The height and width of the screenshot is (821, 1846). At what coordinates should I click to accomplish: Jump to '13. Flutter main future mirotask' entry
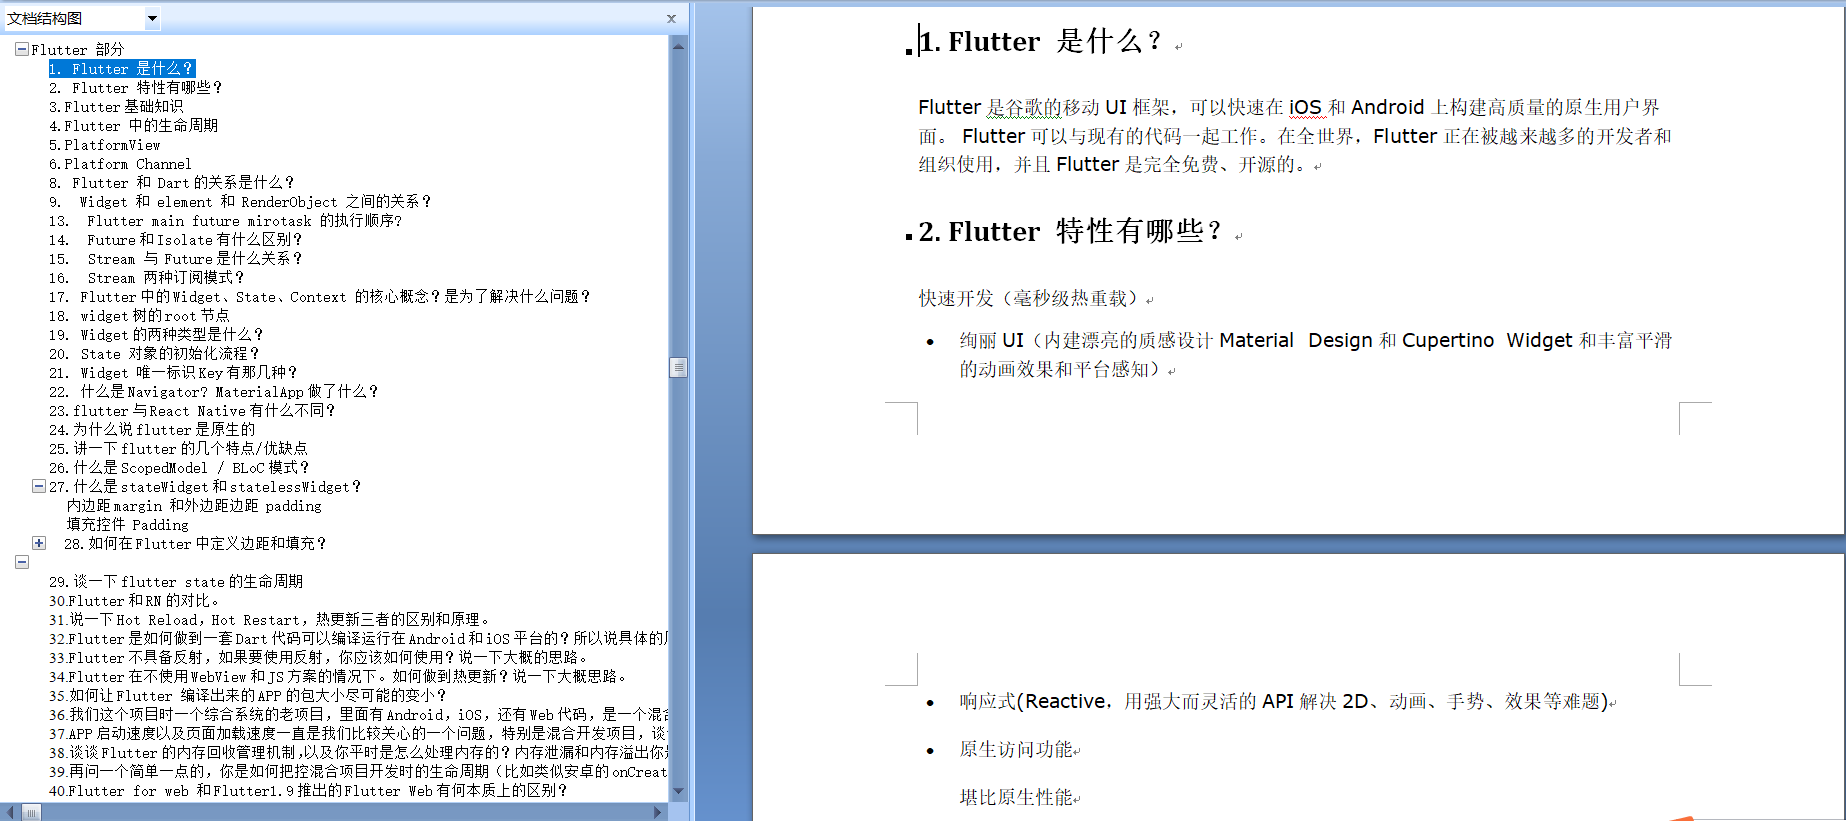(225, 220)
